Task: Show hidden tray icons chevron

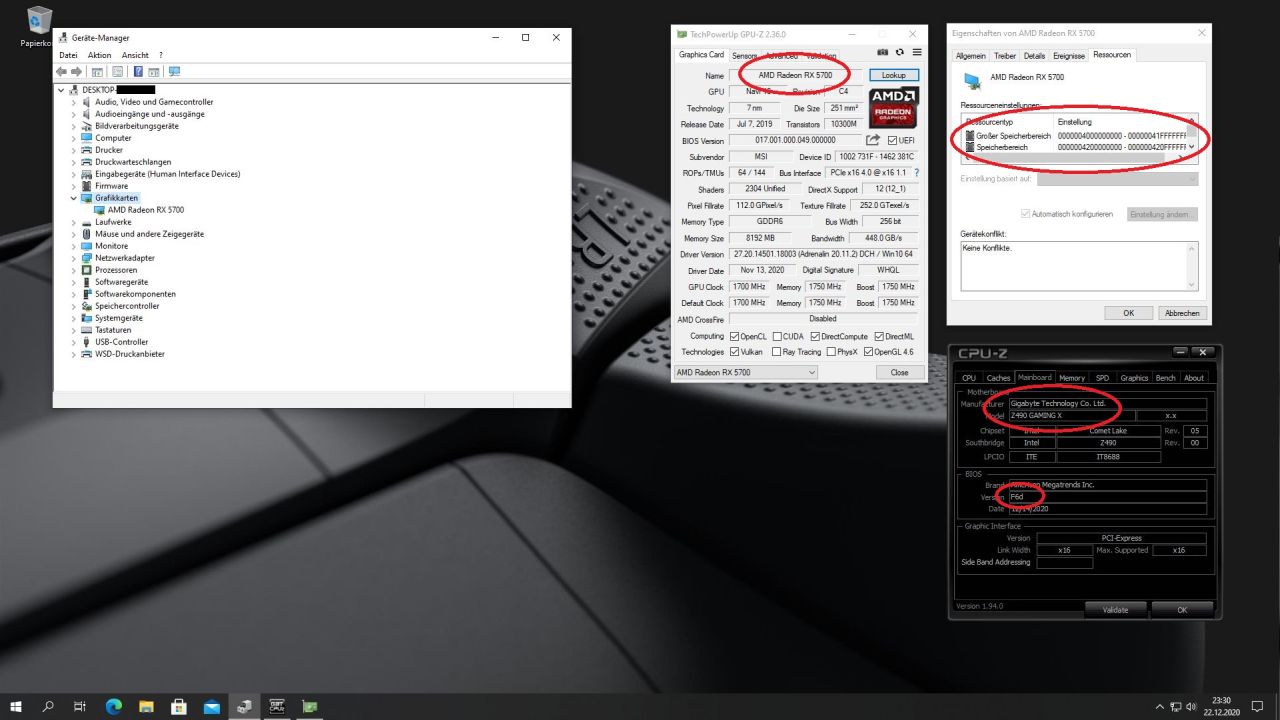Action: (x=1159, y=706)
